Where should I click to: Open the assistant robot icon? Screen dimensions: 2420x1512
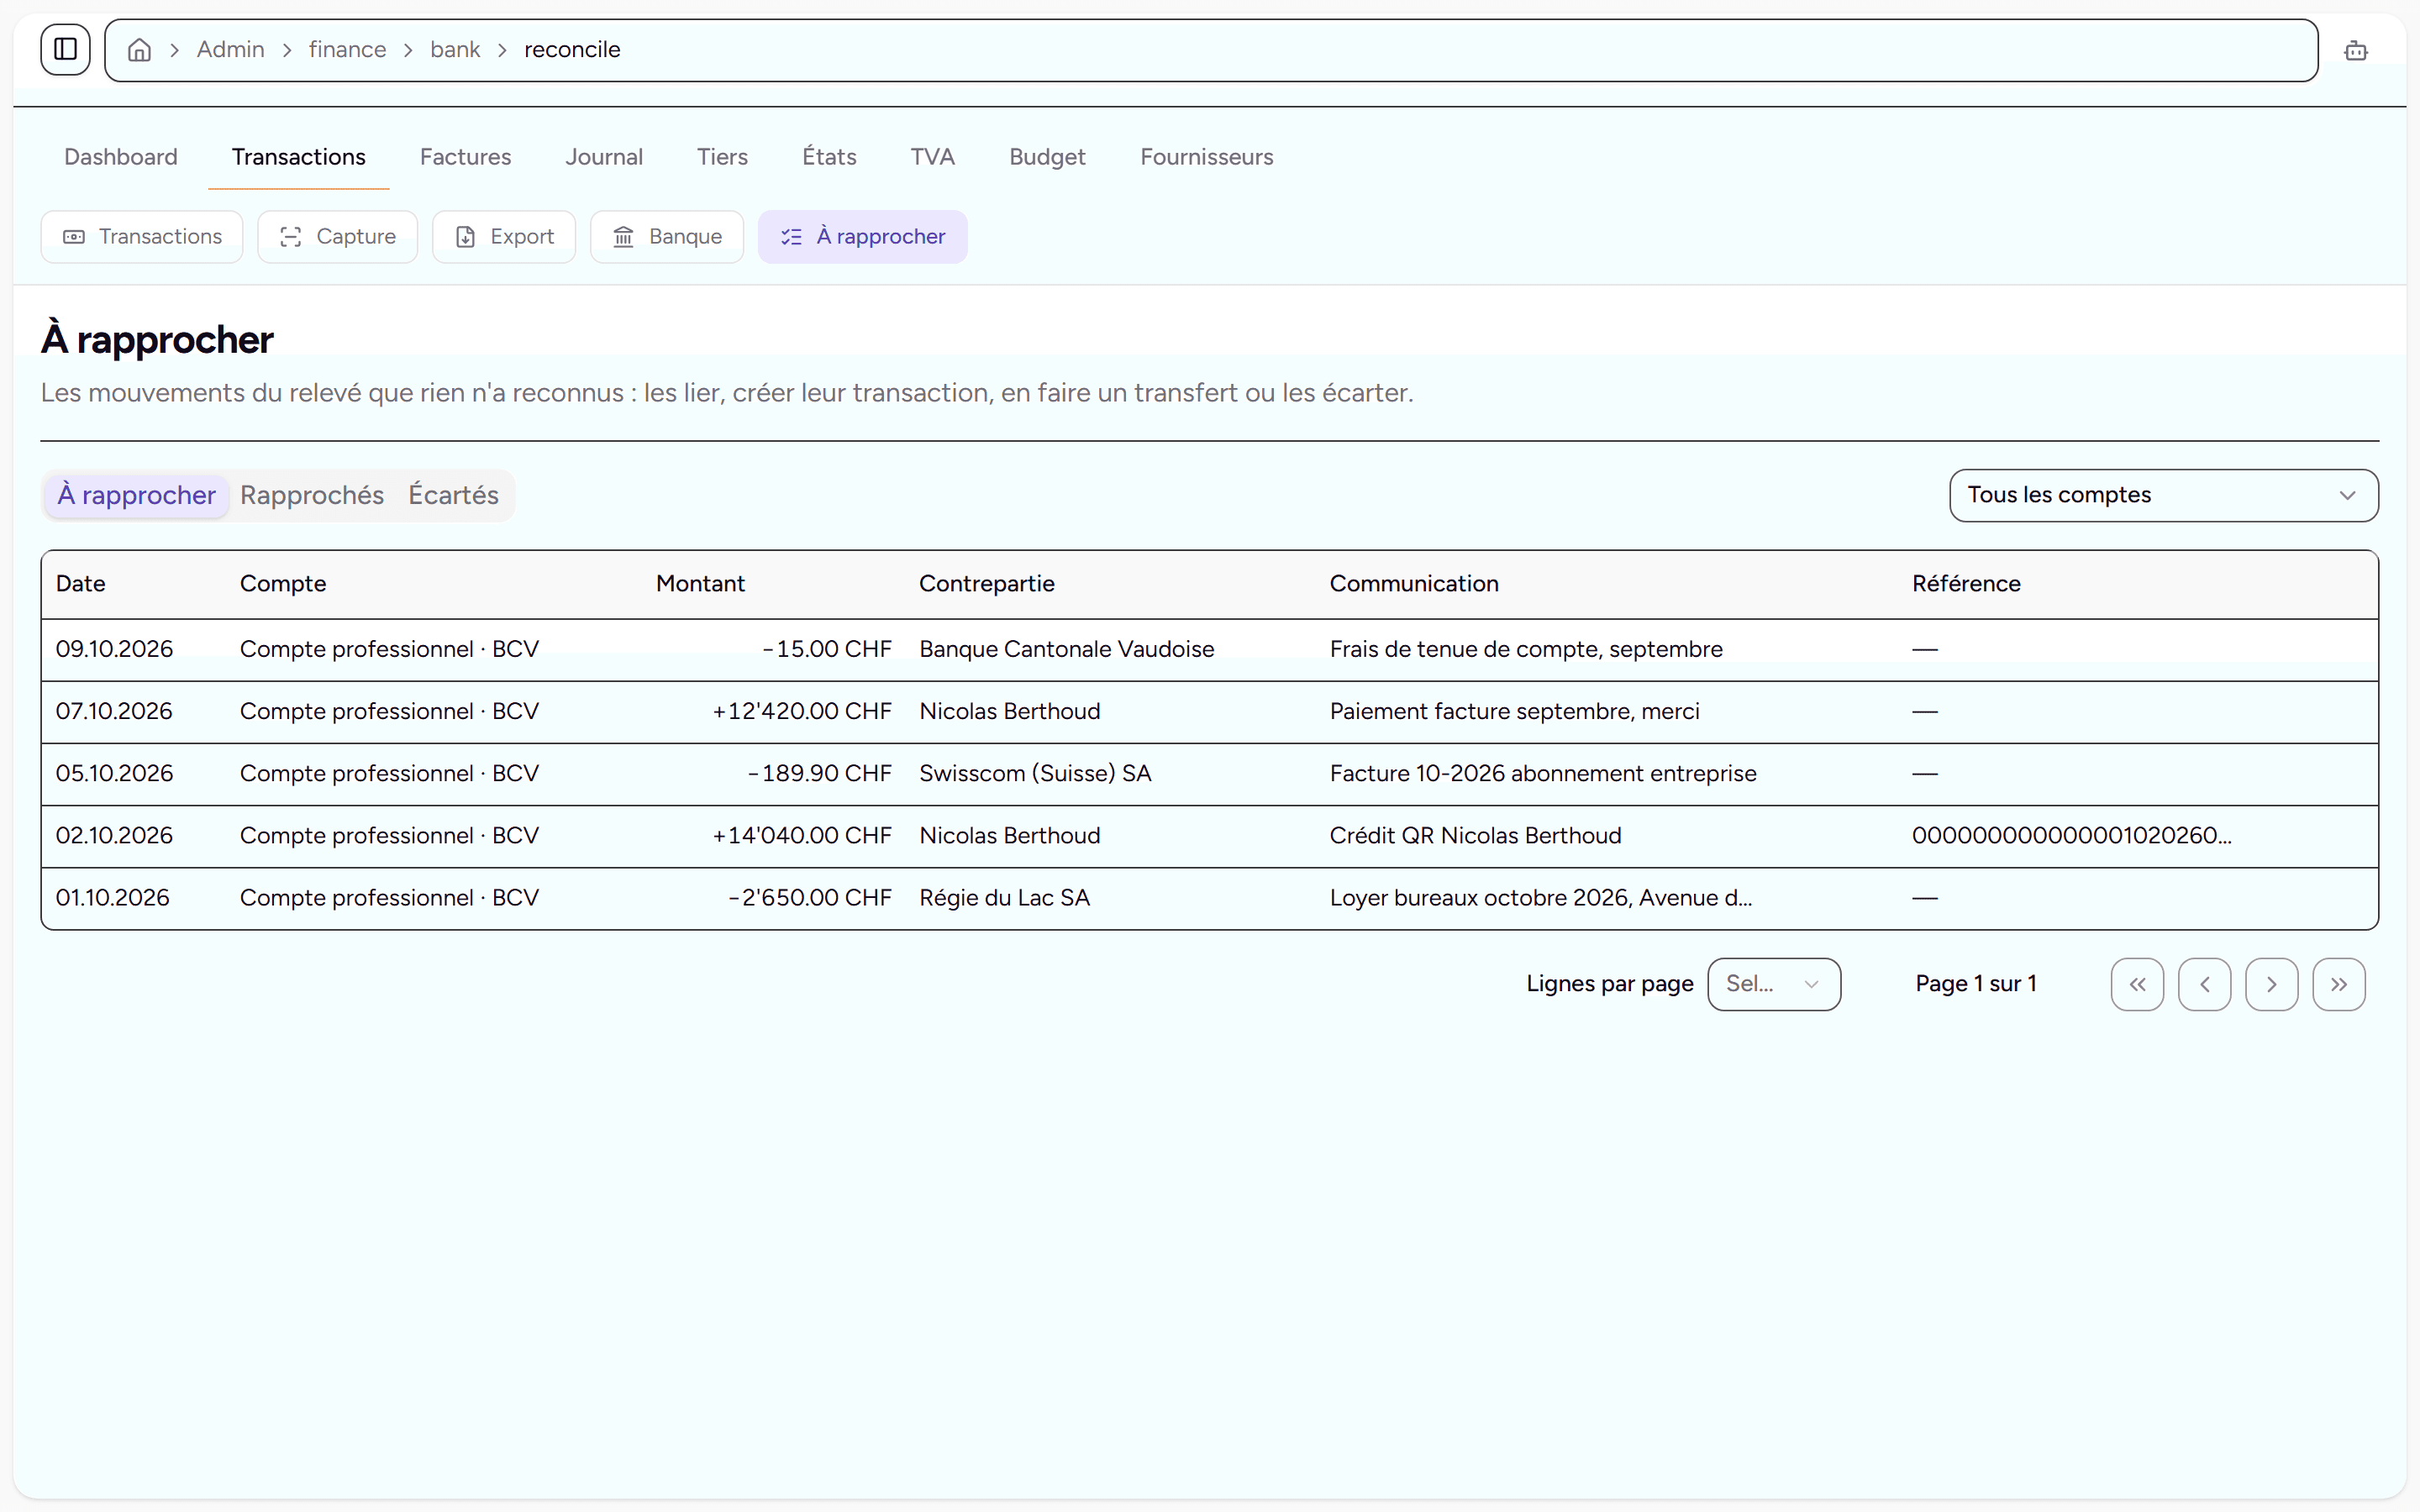pyautogui.click(x=2355, y=50)
